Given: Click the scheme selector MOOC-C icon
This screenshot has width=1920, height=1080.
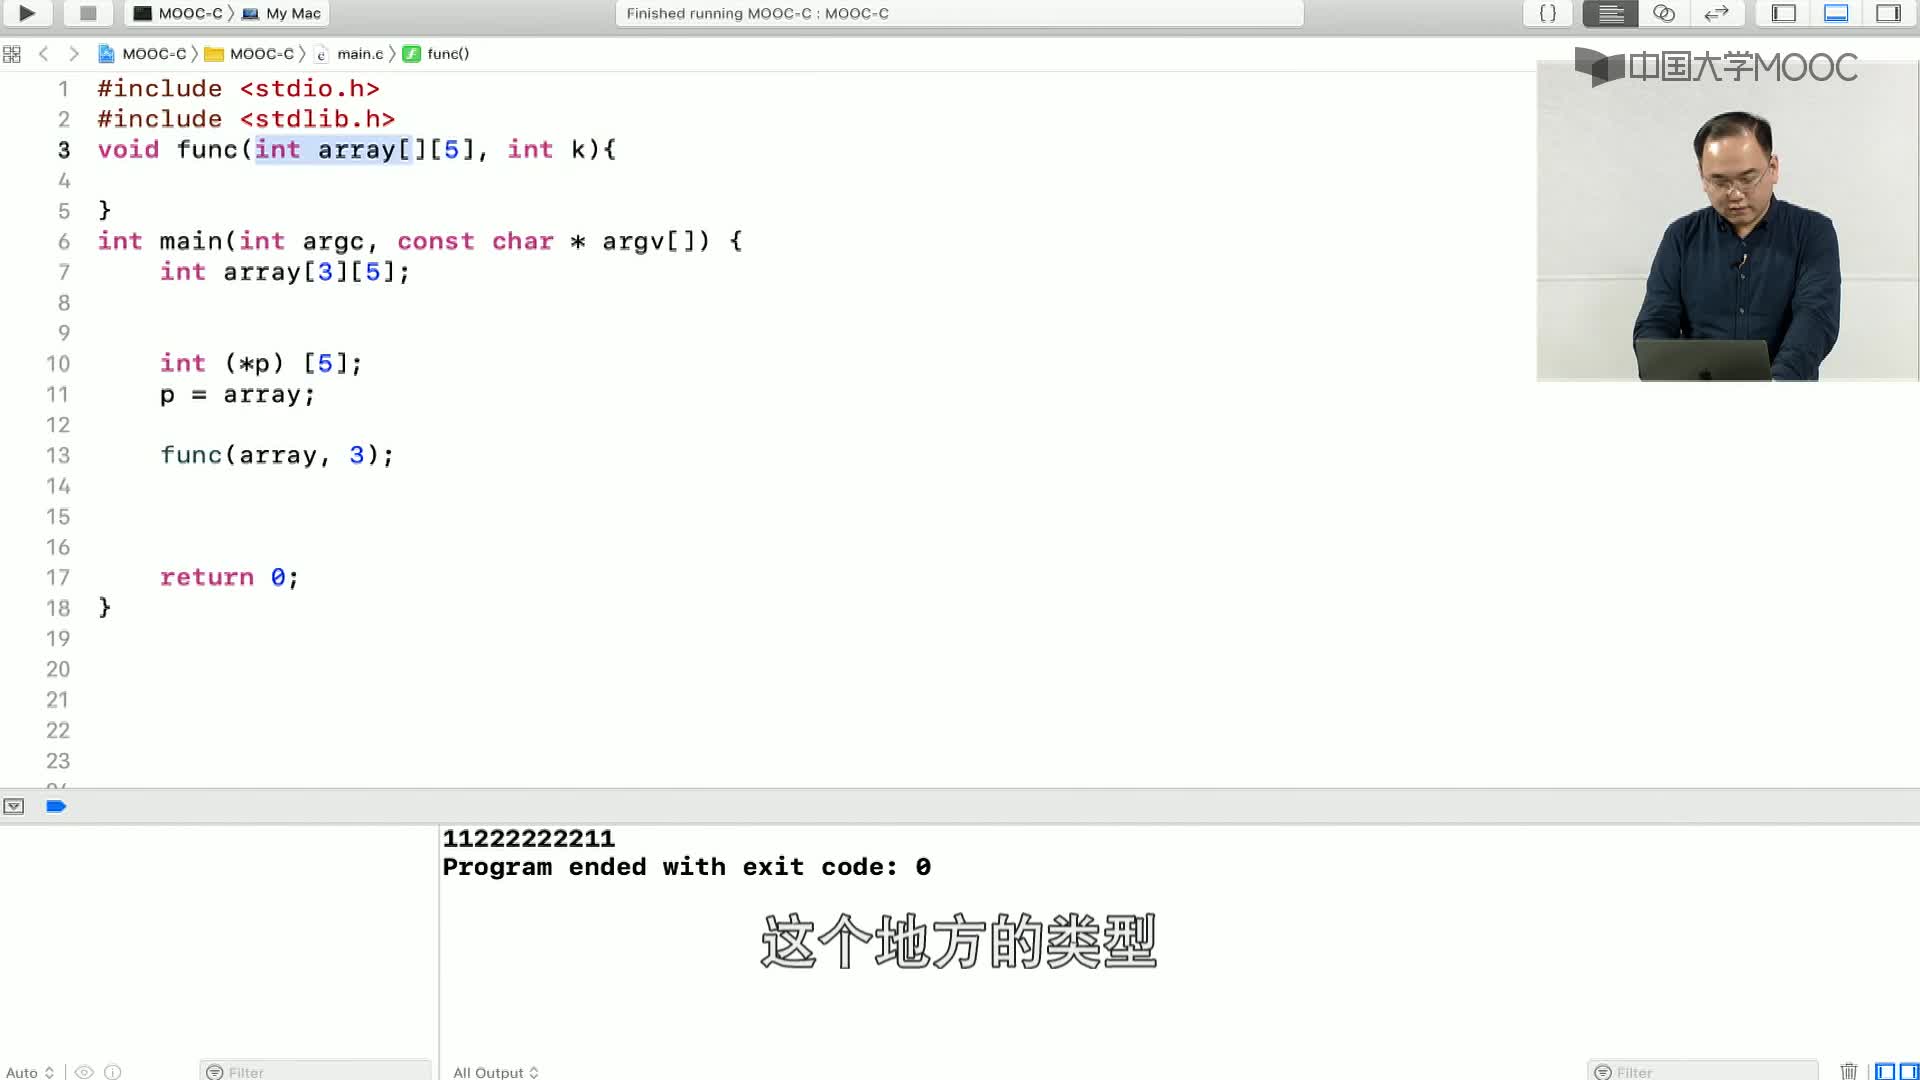Looking at the screenshot, I should pos(142,13).
